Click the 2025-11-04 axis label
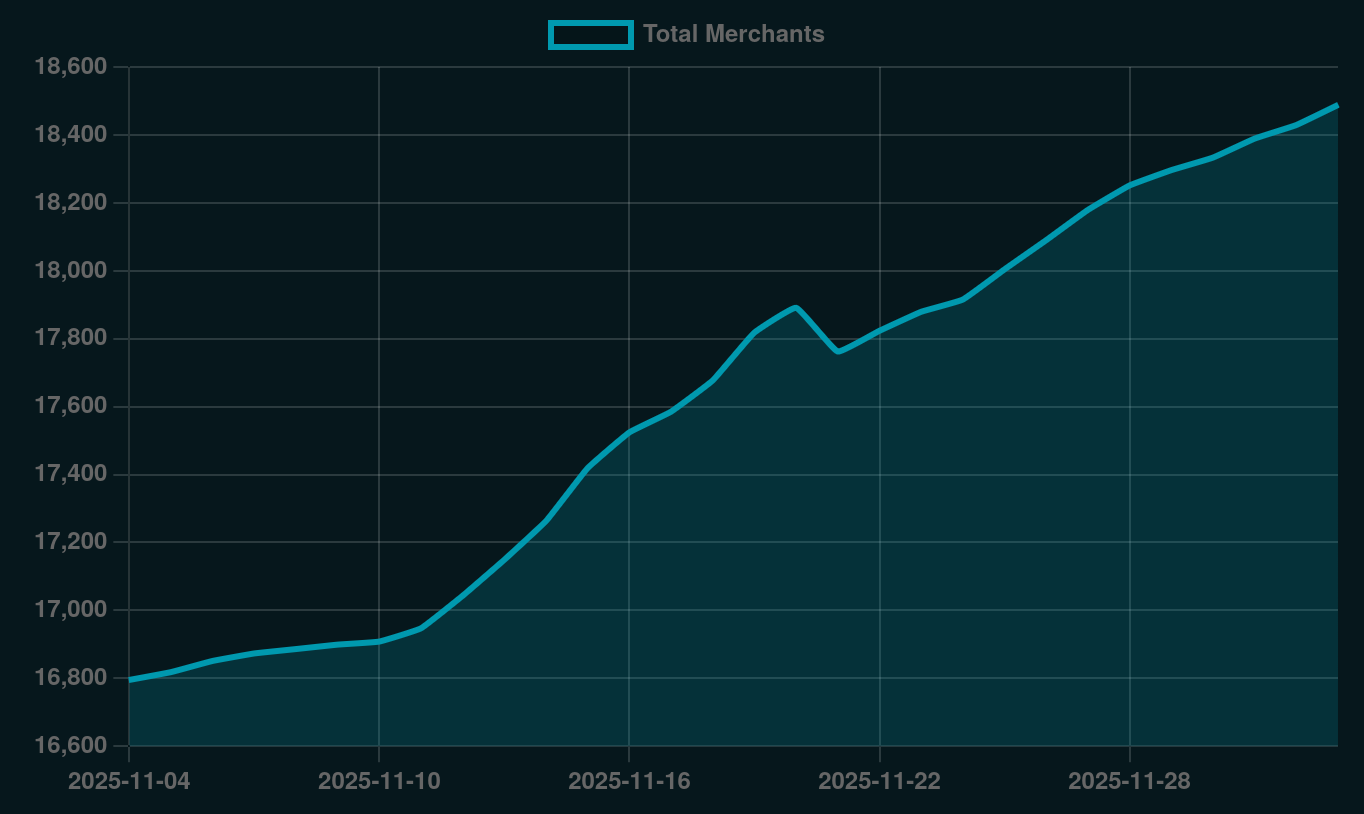This screenshot has width=1364, height=814. click(130, 782)
